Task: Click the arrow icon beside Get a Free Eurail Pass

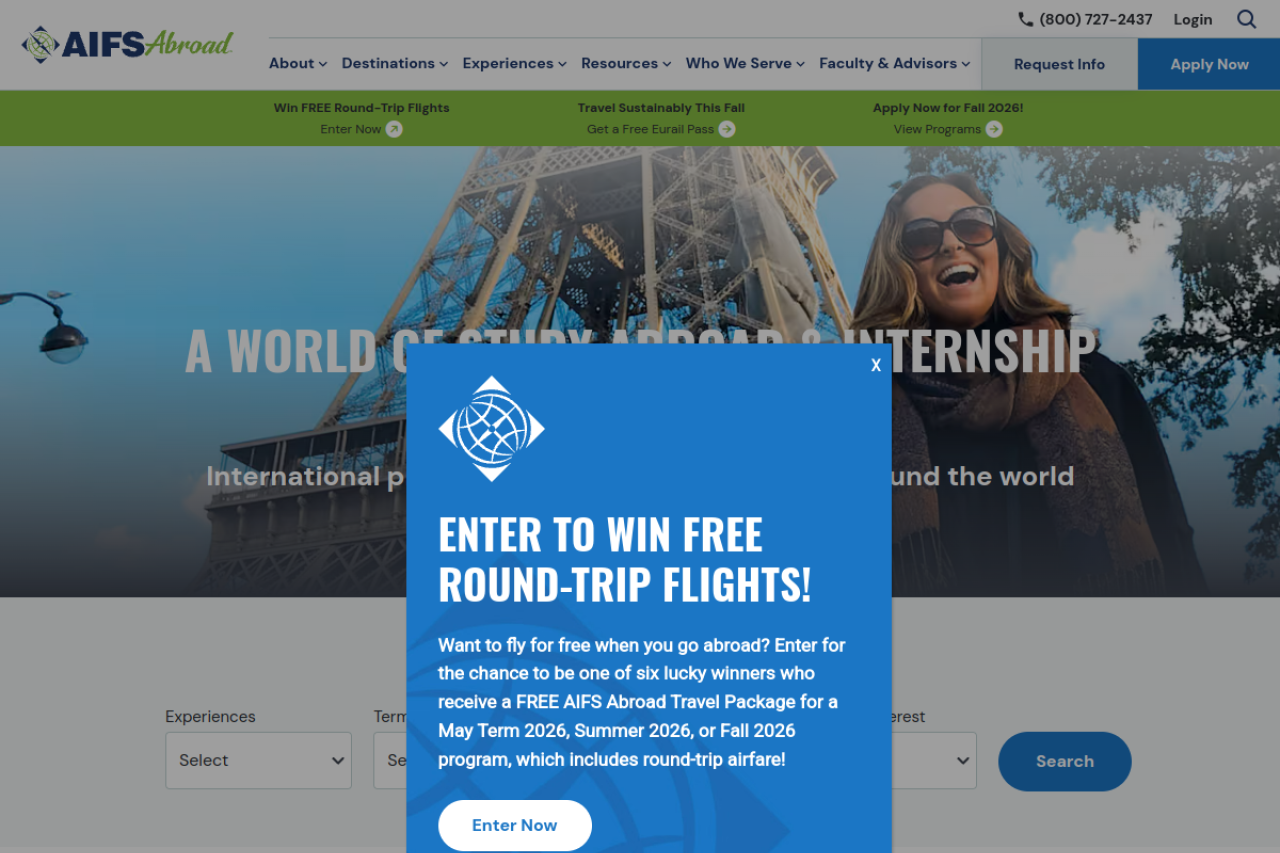Action: click(727, 129)
